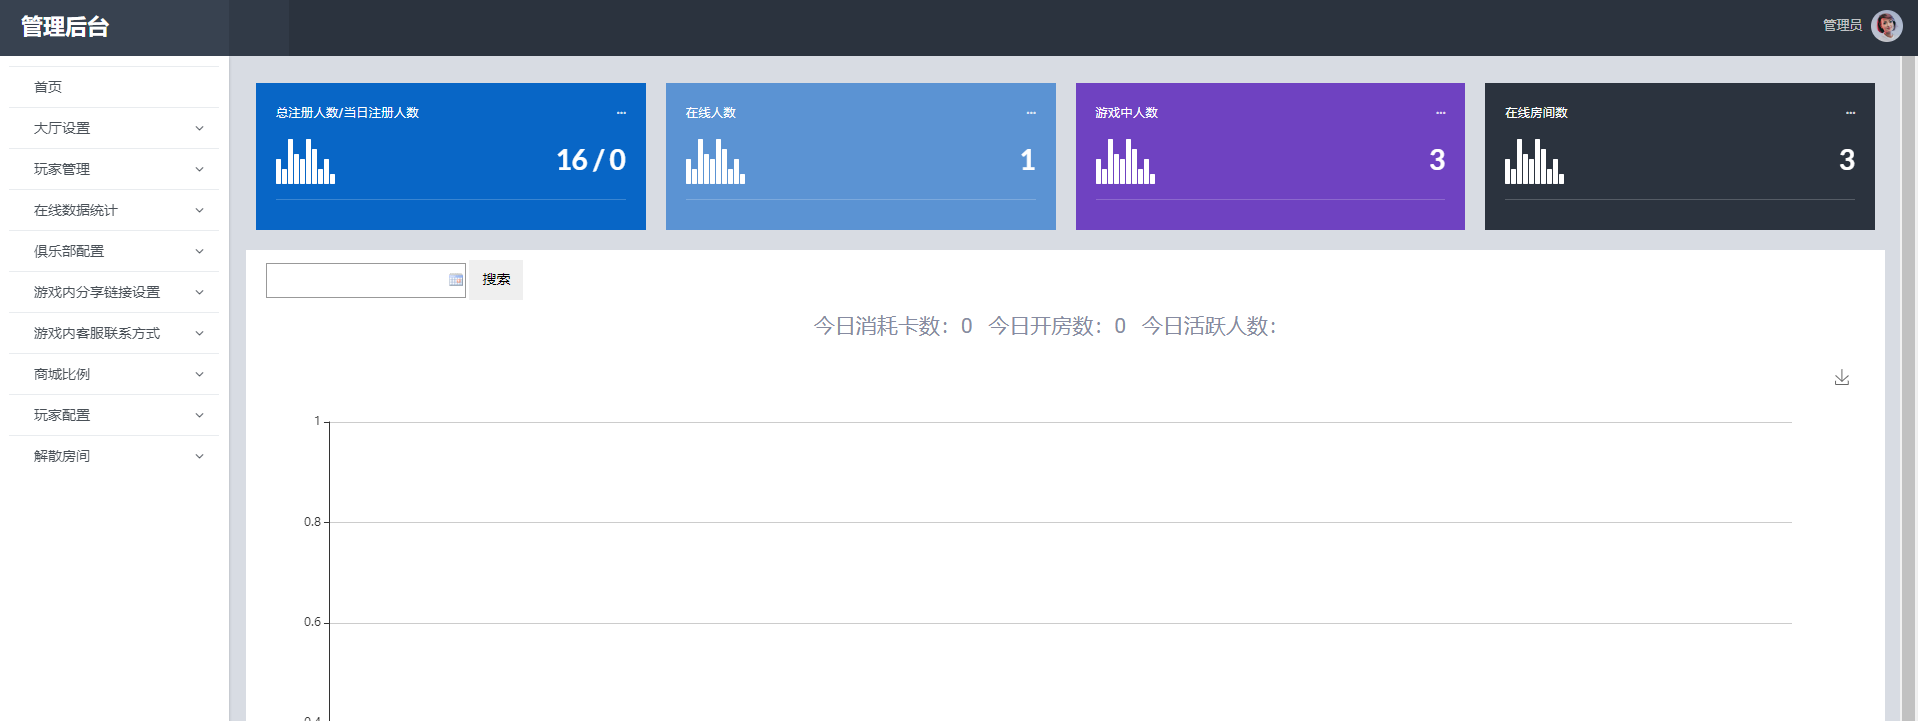Click 管理员 user name in header
Screen dimensions: 1918x721
(1842, 26)
